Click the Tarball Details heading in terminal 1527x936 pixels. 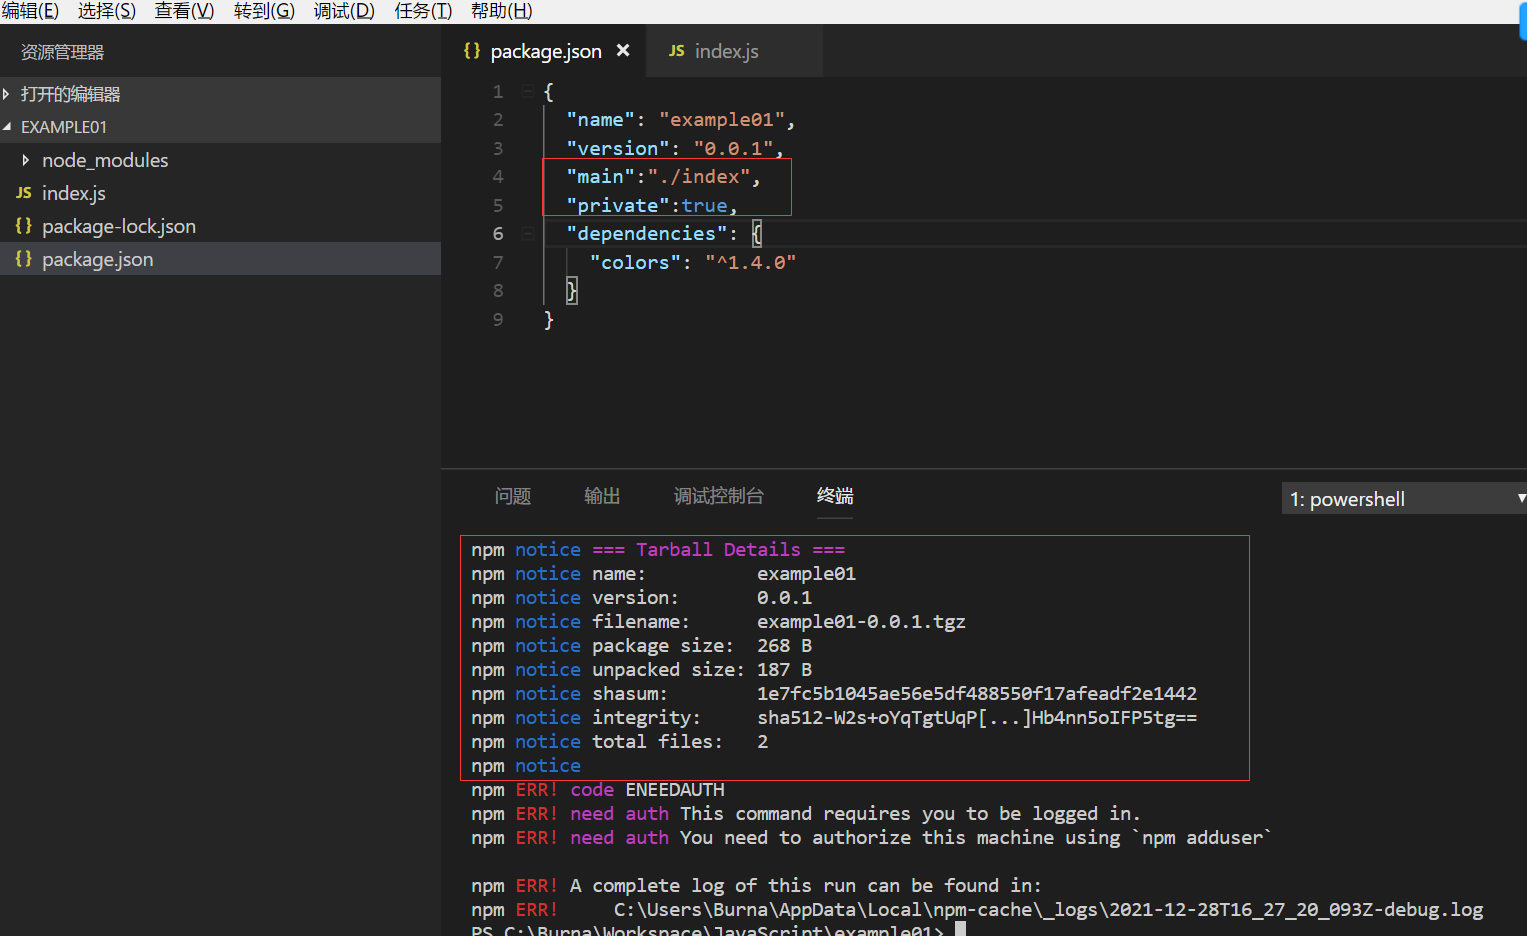point(718,550)
